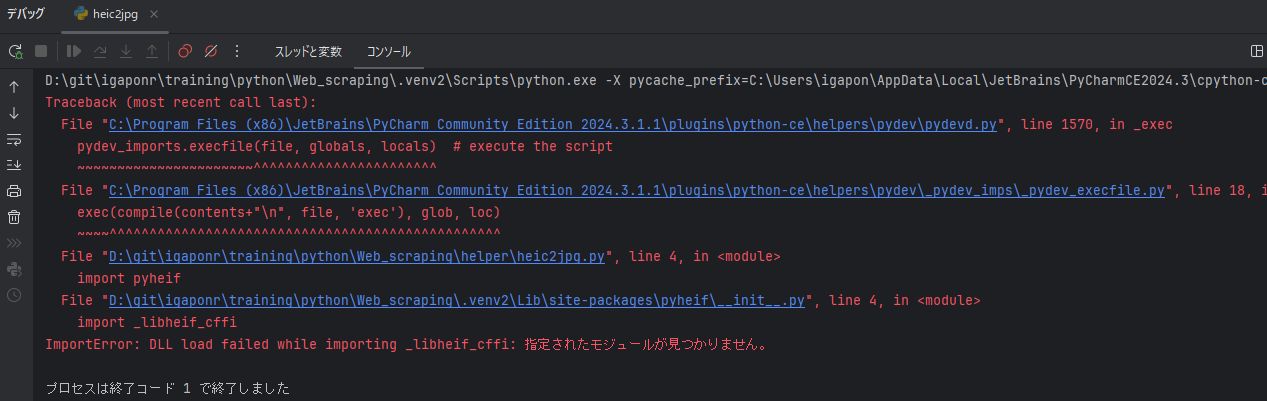Open the heic2jpg.py file link in traceback
The height and width of the screenshot is (401, 1267).
coord(356,257)
